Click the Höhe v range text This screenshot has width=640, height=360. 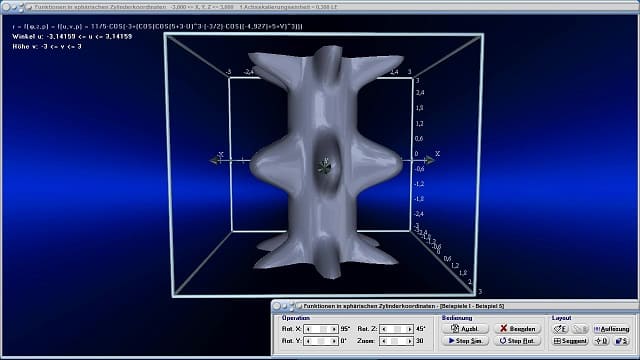click(x=47, y=47)
